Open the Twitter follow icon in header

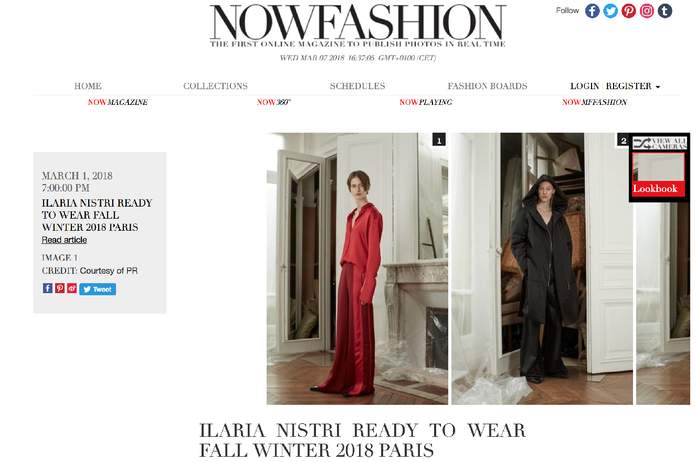(x=610, y=11)
